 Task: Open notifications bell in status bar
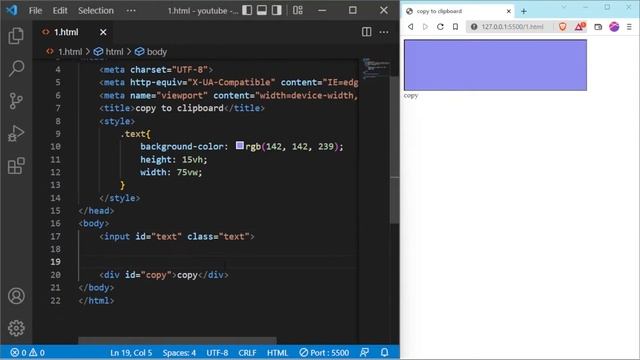point(384,352)
